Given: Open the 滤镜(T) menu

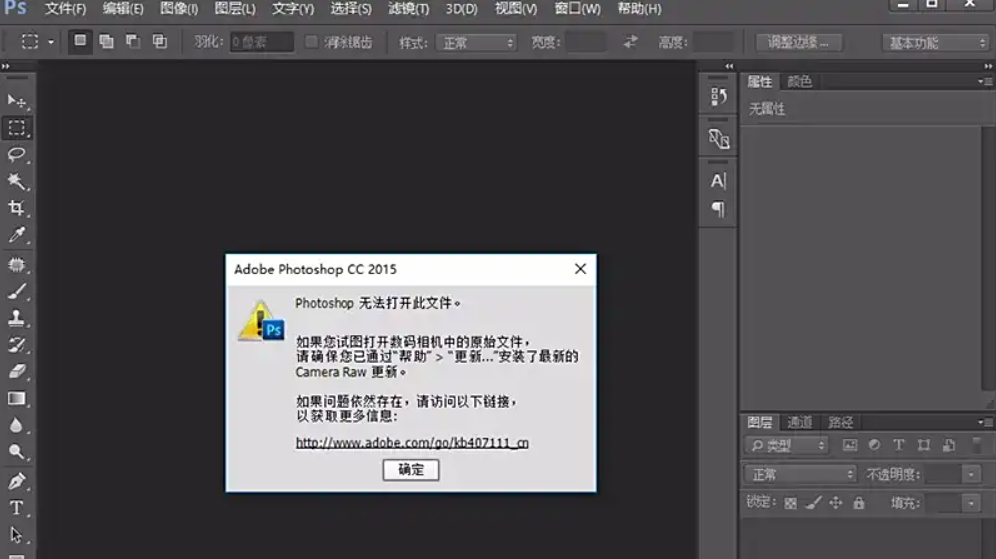Looking at the screenshot, I should tap(408, 9).
